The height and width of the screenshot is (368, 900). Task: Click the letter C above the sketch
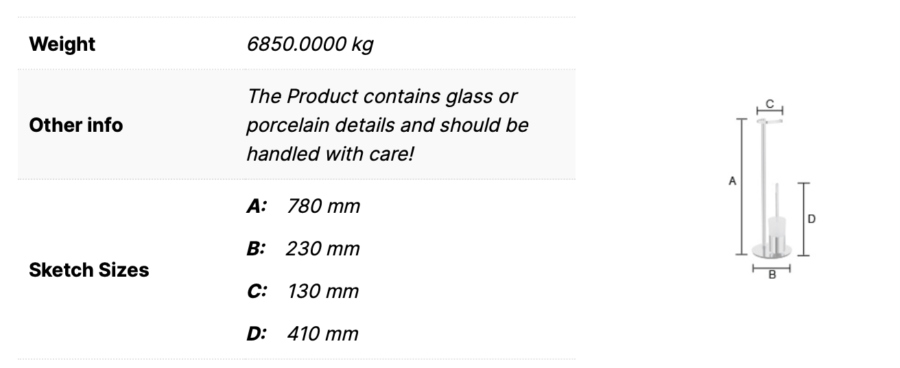pyautogui.click(x=770, y=104)
